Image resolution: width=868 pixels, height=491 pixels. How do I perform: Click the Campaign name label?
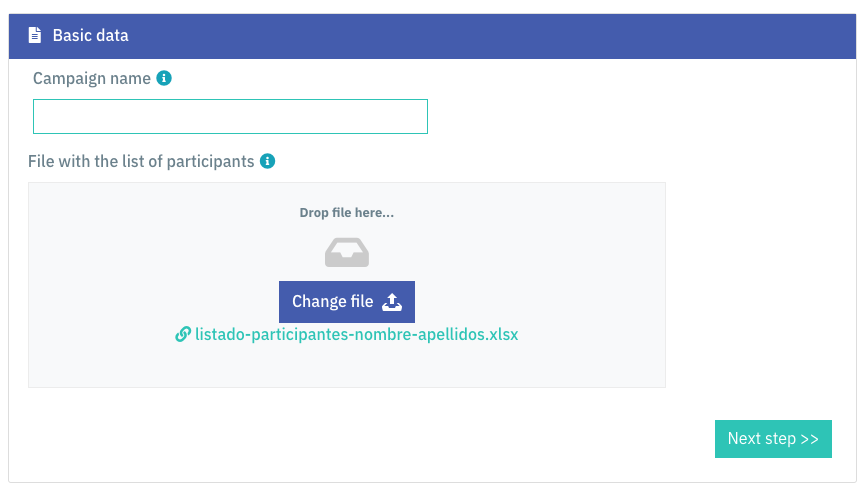pos(92,79)
